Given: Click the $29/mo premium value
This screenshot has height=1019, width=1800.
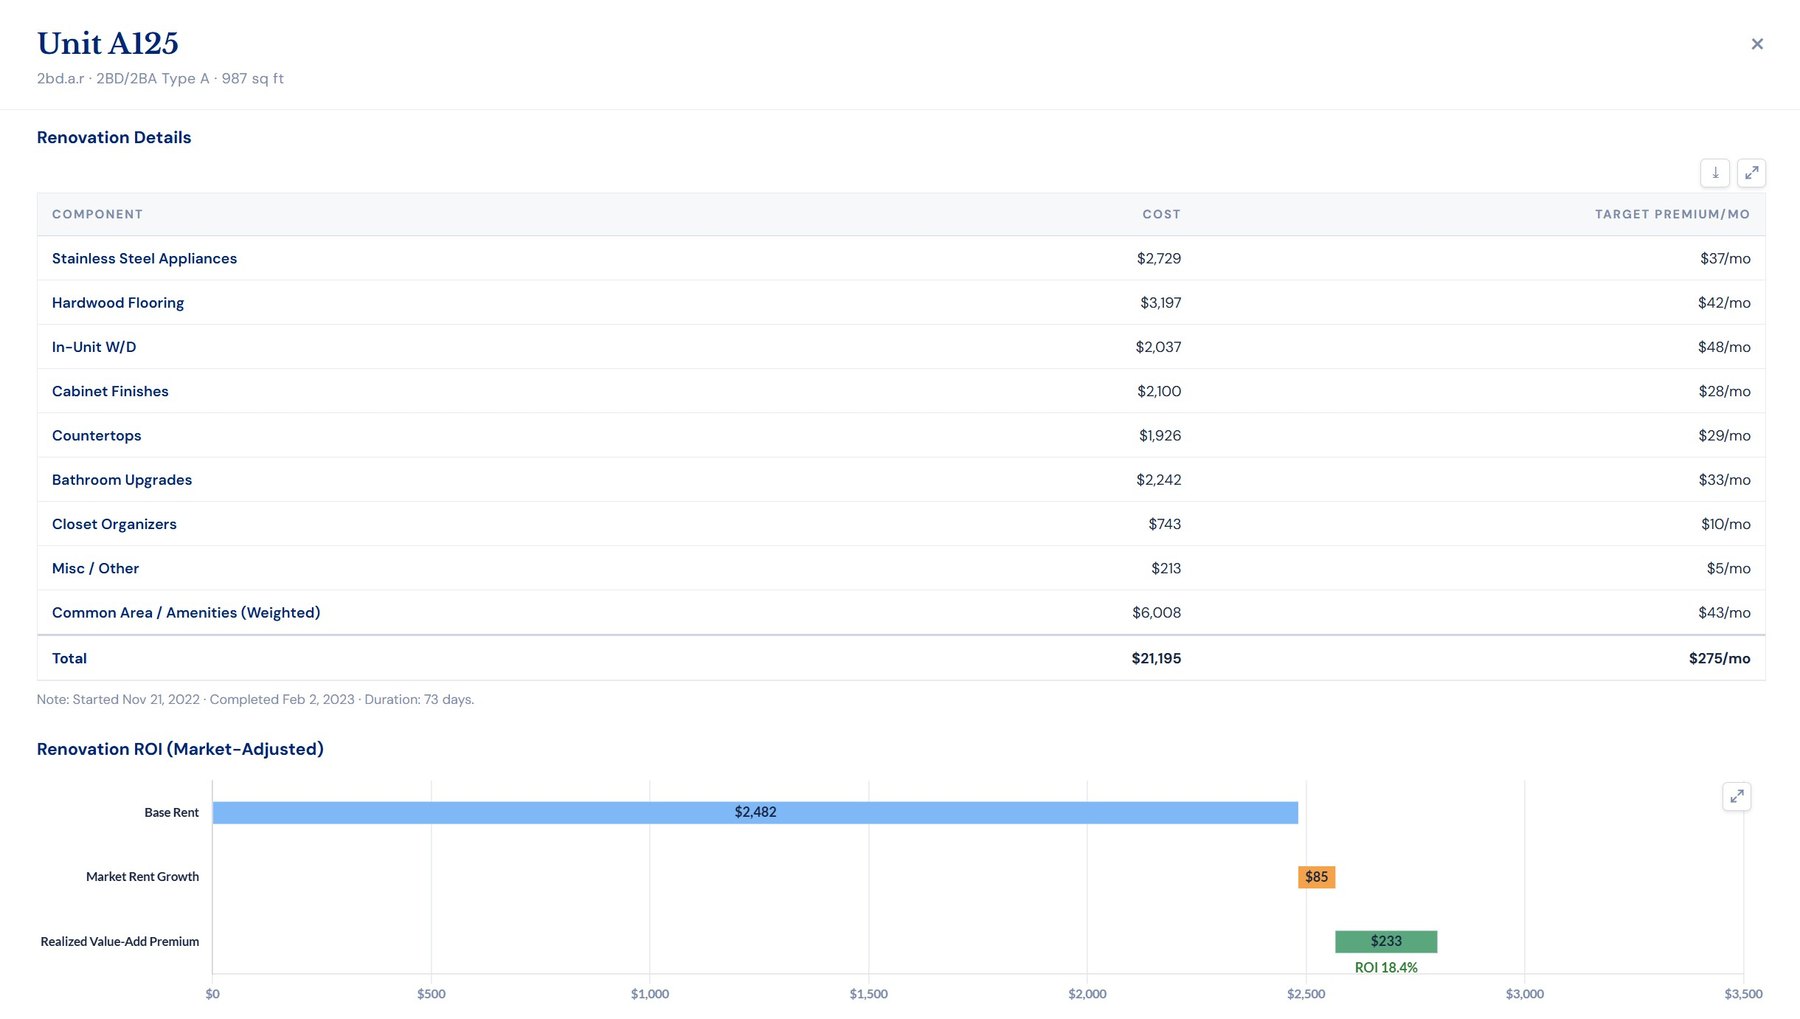Looking at the screenshot, I should pos(1724,436).
